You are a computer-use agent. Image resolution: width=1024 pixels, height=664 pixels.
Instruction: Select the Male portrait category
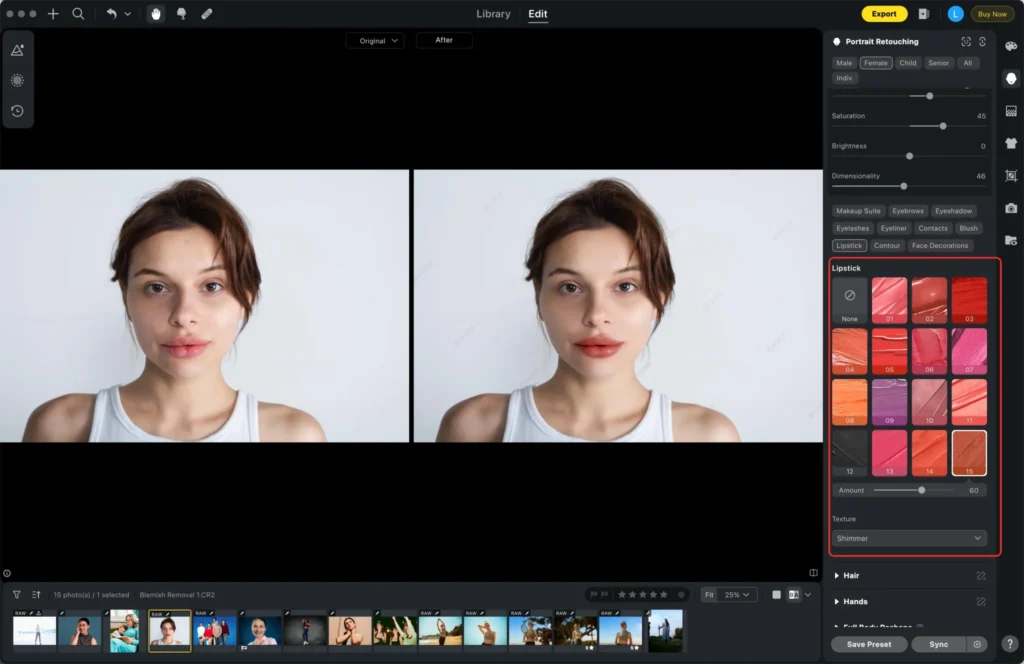tap(845, 63)
